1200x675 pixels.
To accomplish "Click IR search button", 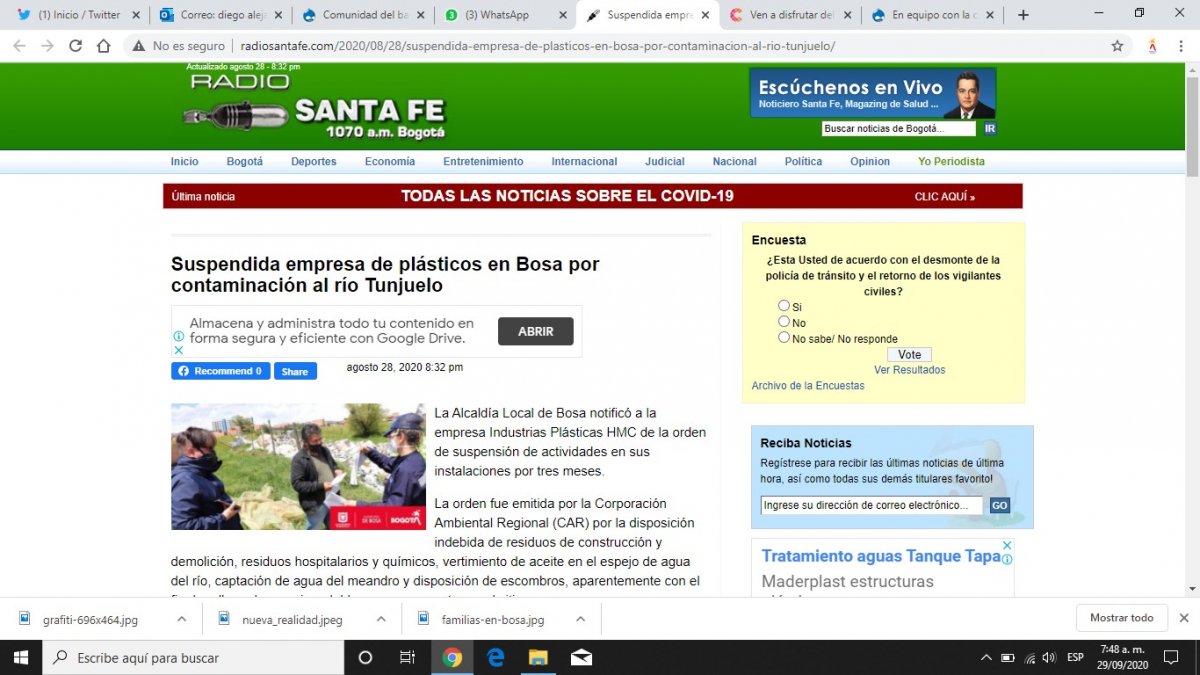I will click(x=990, y=129).
